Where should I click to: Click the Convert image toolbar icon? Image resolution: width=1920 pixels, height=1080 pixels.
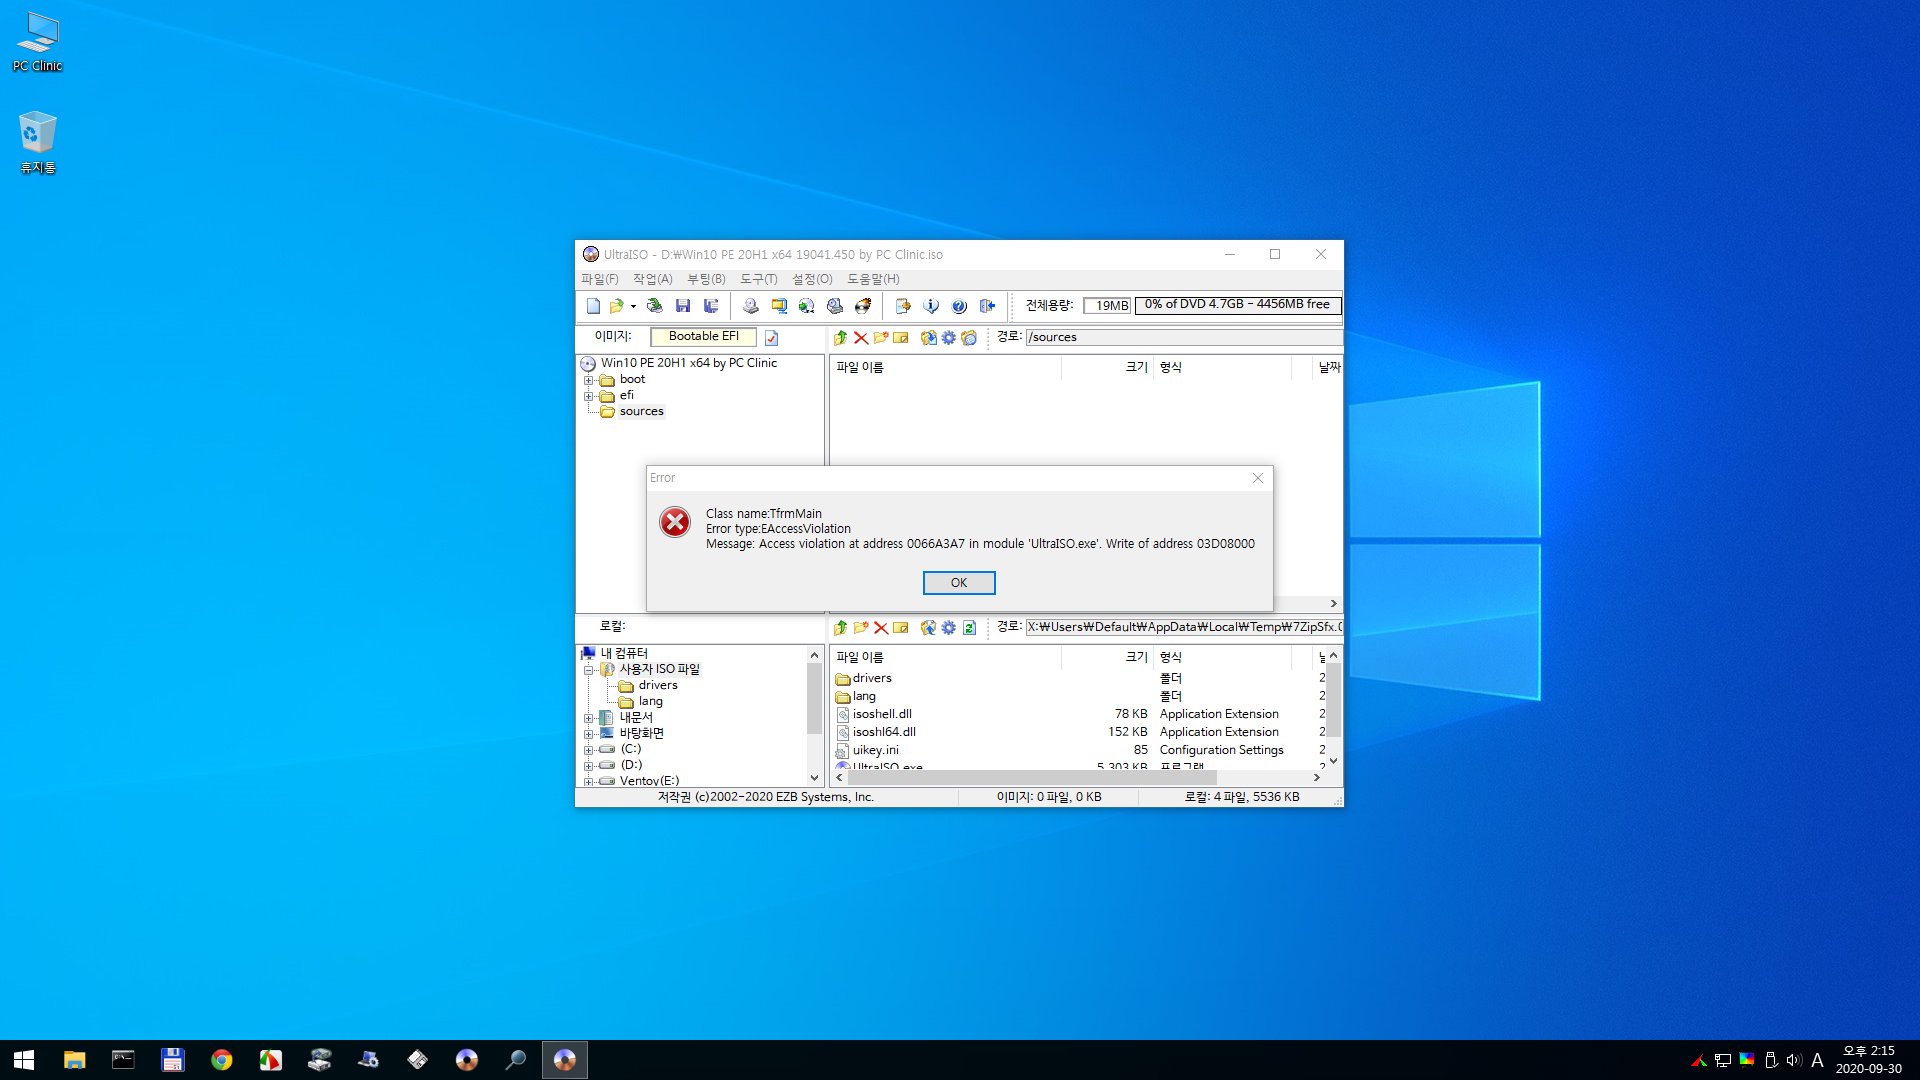(806, 306)
